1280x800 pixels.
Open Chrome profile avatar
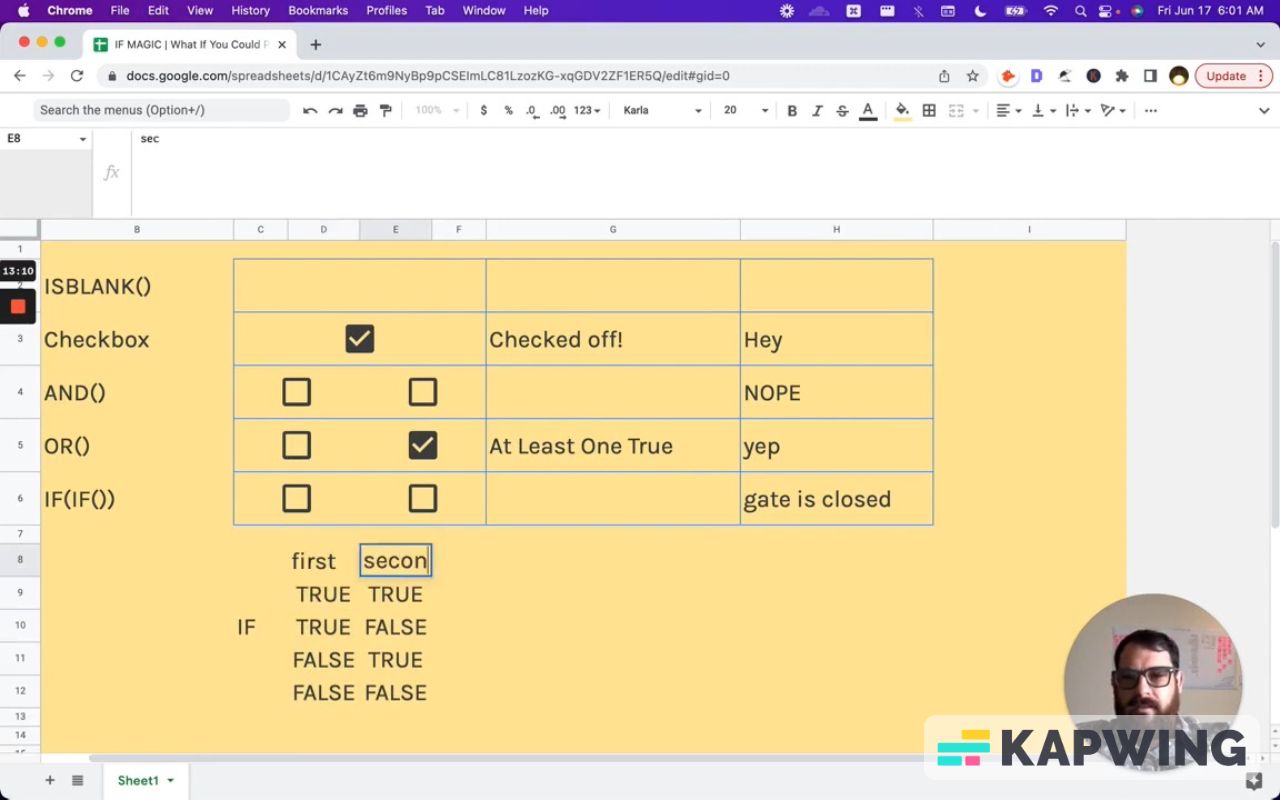pos(1179,76)
